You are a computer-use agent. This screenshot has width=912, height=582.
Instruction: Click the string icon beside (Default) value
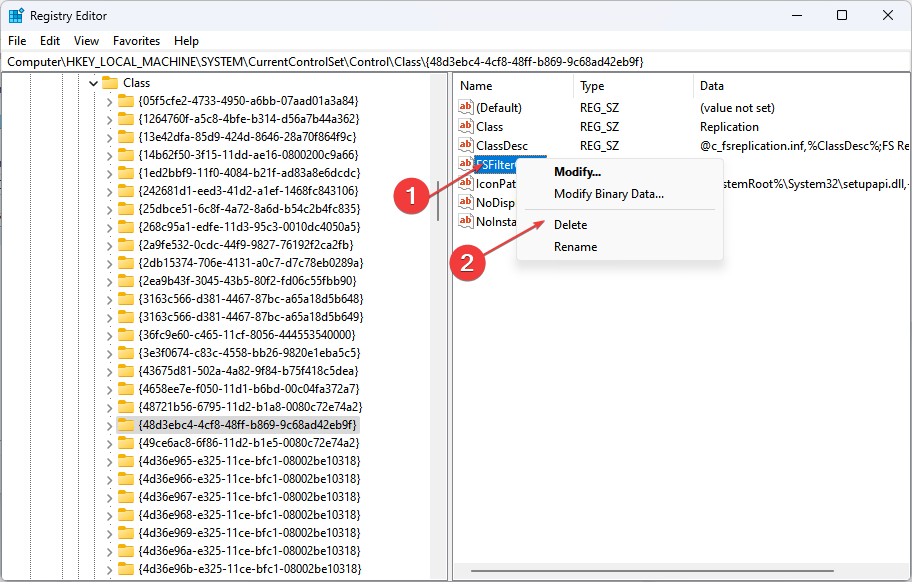pos(465,108)
